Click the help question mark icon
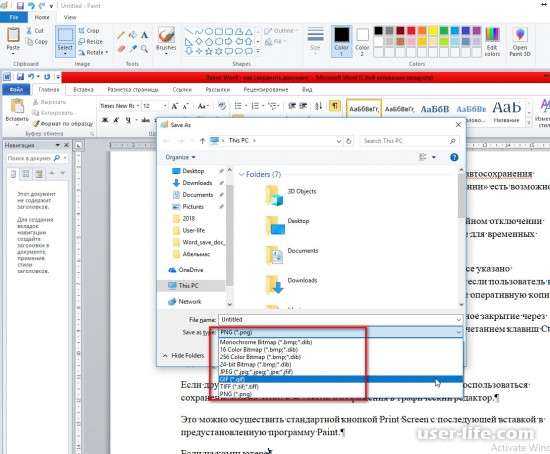 [x=454, y=157]
